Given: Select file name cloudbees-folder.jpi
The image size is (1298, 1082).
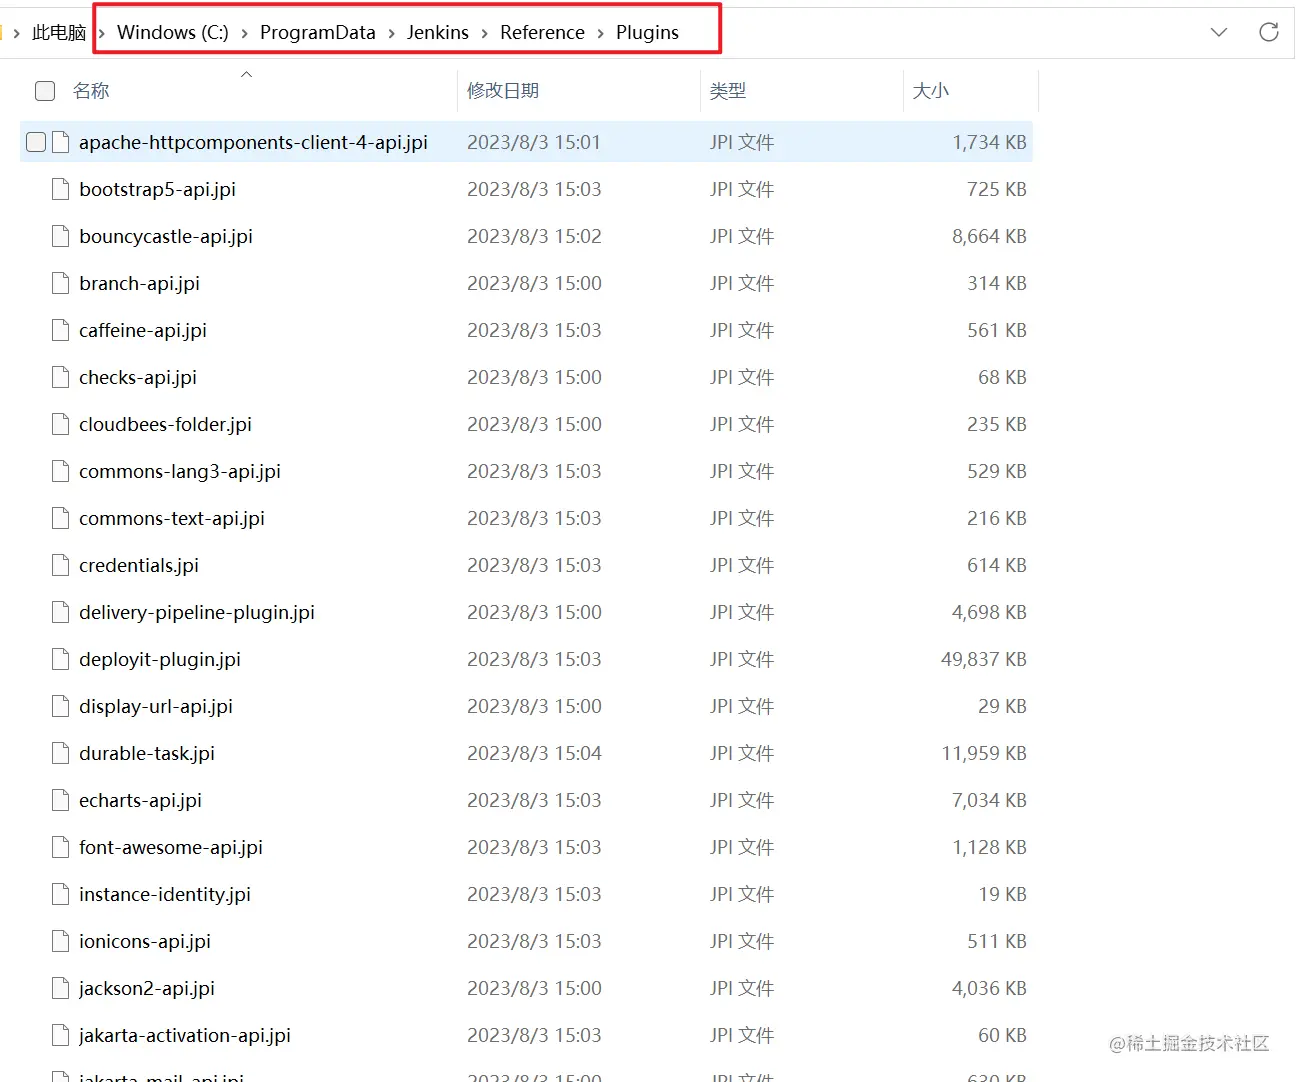Looking at the screenshot, I should [166, 424].
